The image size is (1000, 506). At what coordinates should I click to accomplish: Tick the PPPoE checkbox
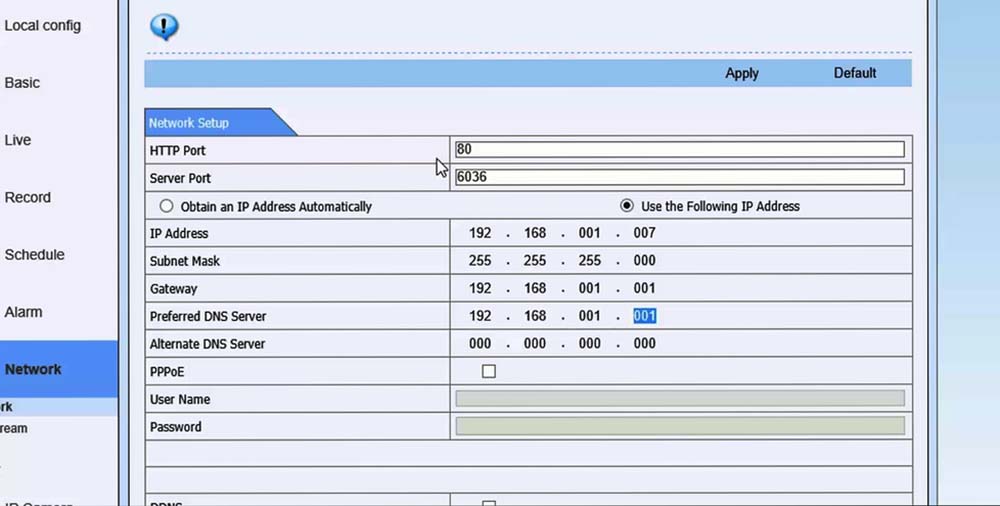[489, 371]
